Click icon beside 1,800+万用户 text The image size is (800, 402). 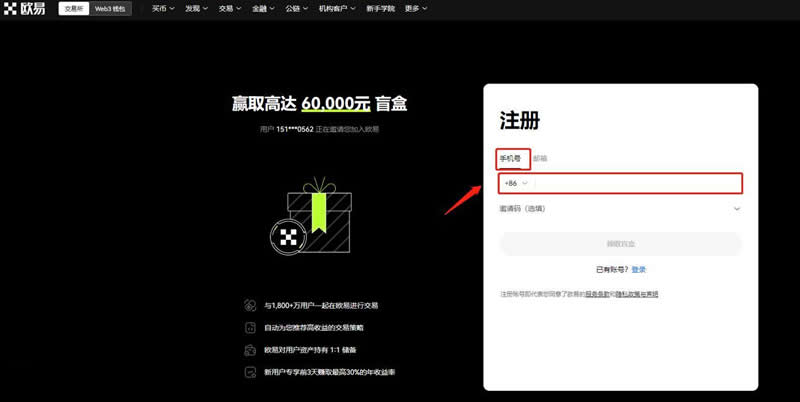[250, 304]
